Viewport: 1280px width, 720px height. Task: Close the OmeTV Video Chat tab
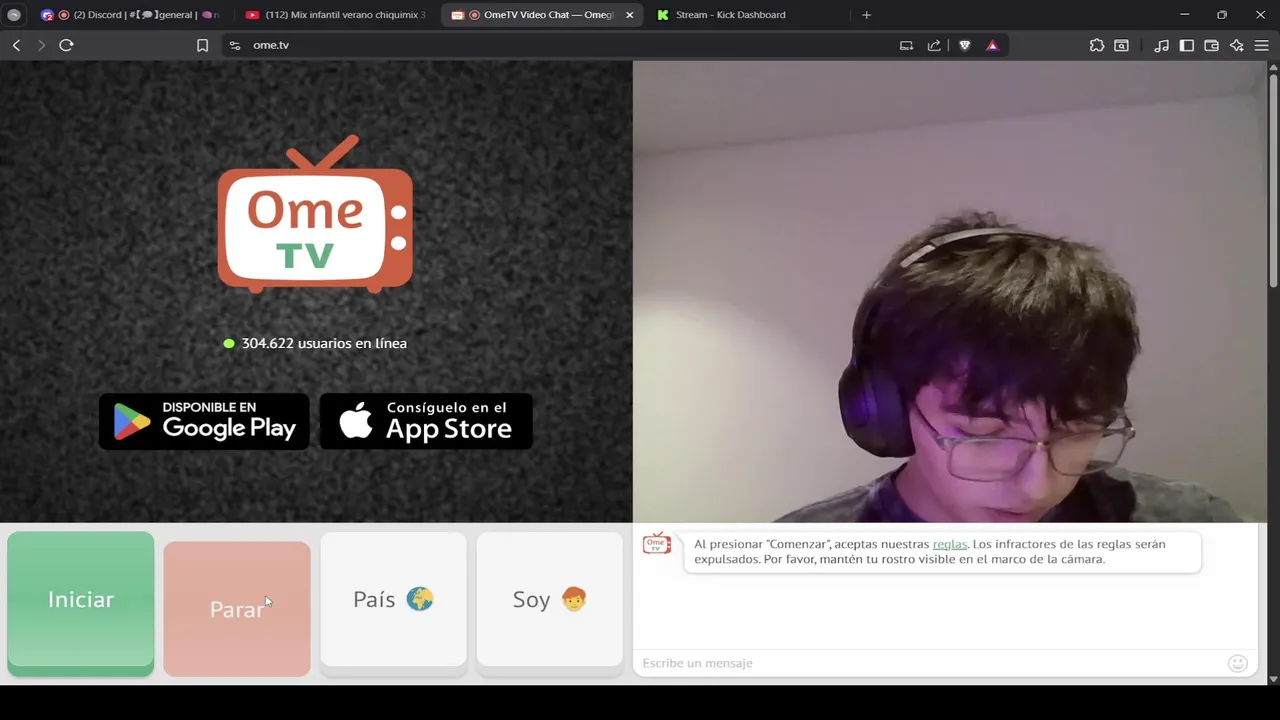629,15
